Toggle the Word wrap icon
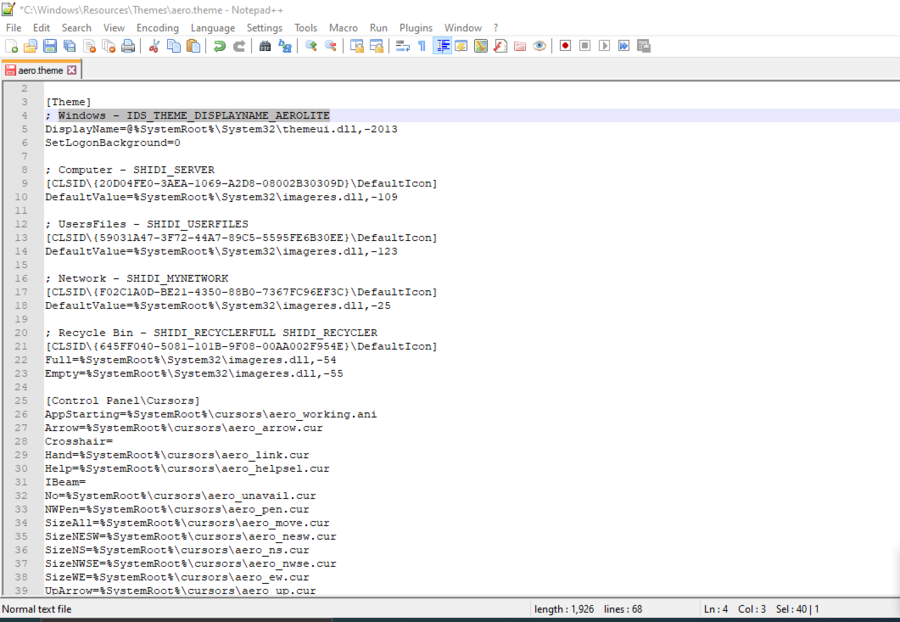The width and height of the screenshot is (900, 622). [402, 46]
